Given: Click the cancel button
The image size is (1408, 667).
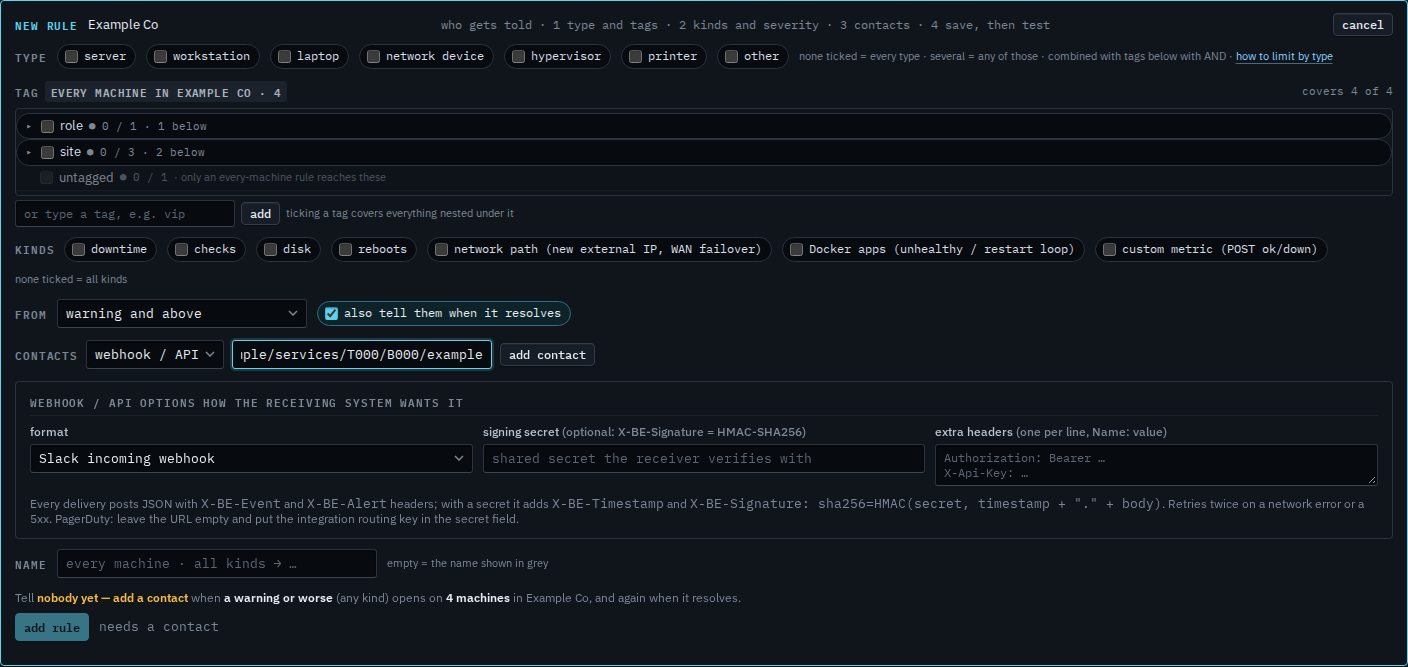Looking at the screenshot, I should [x=1362, y=25].
